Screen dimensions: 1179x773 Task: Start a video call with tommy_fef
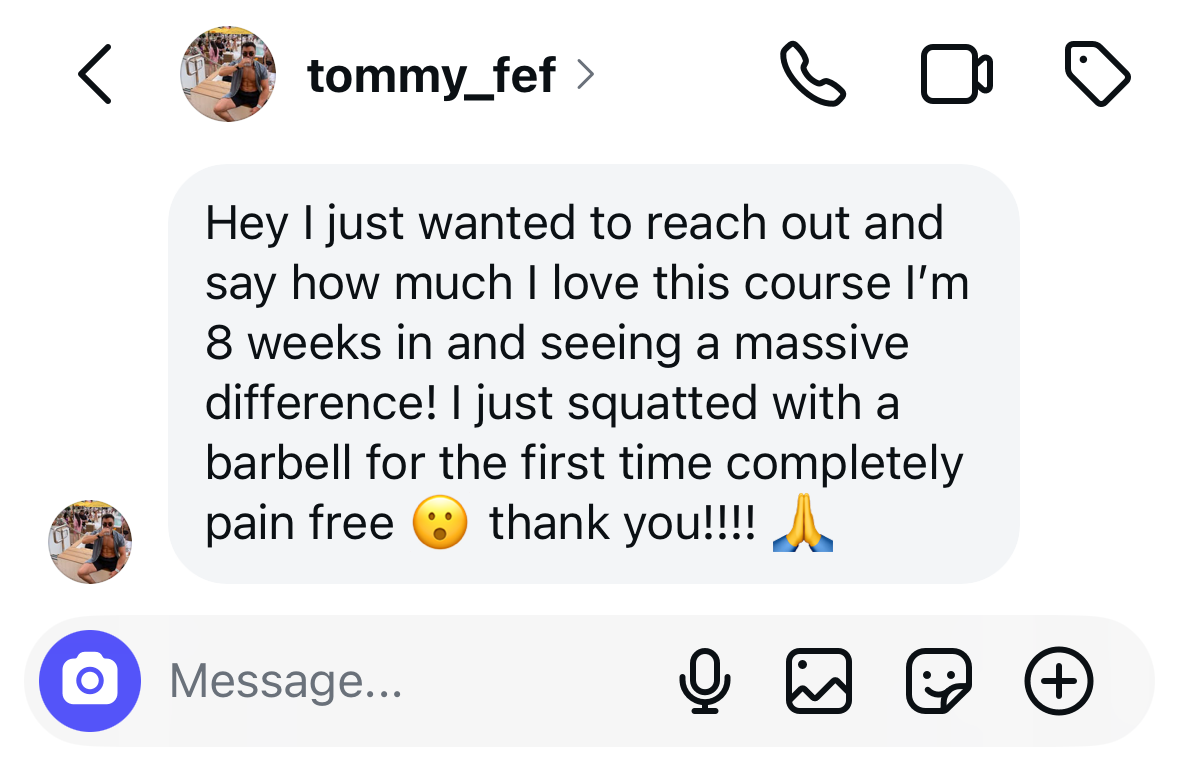click(x=956, y=74)
